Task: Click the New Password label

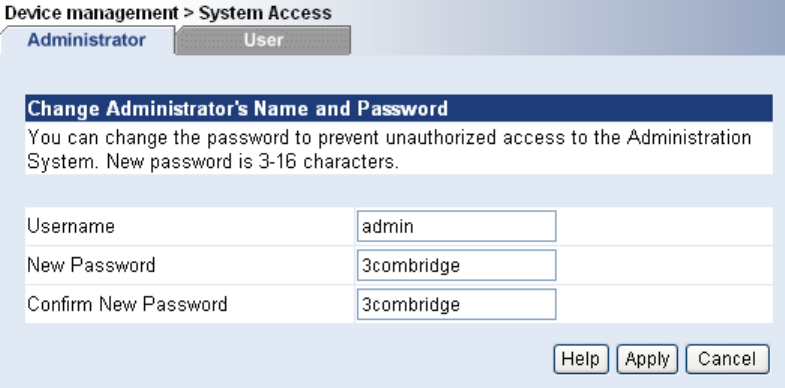Action: pyautogui.click(x=91, y=265)
